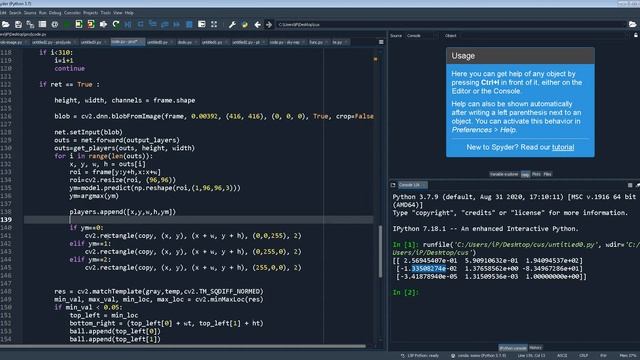Viewport: 640px width, 360px height.
Task: Click the lock icon in Help pane
Action: [636, 36]
